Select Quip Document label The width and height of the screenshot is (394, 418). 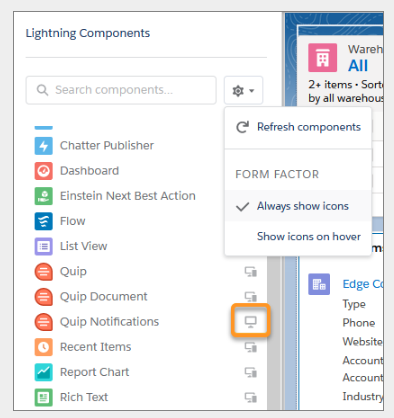pyautogui.click(x=103, y=296)
